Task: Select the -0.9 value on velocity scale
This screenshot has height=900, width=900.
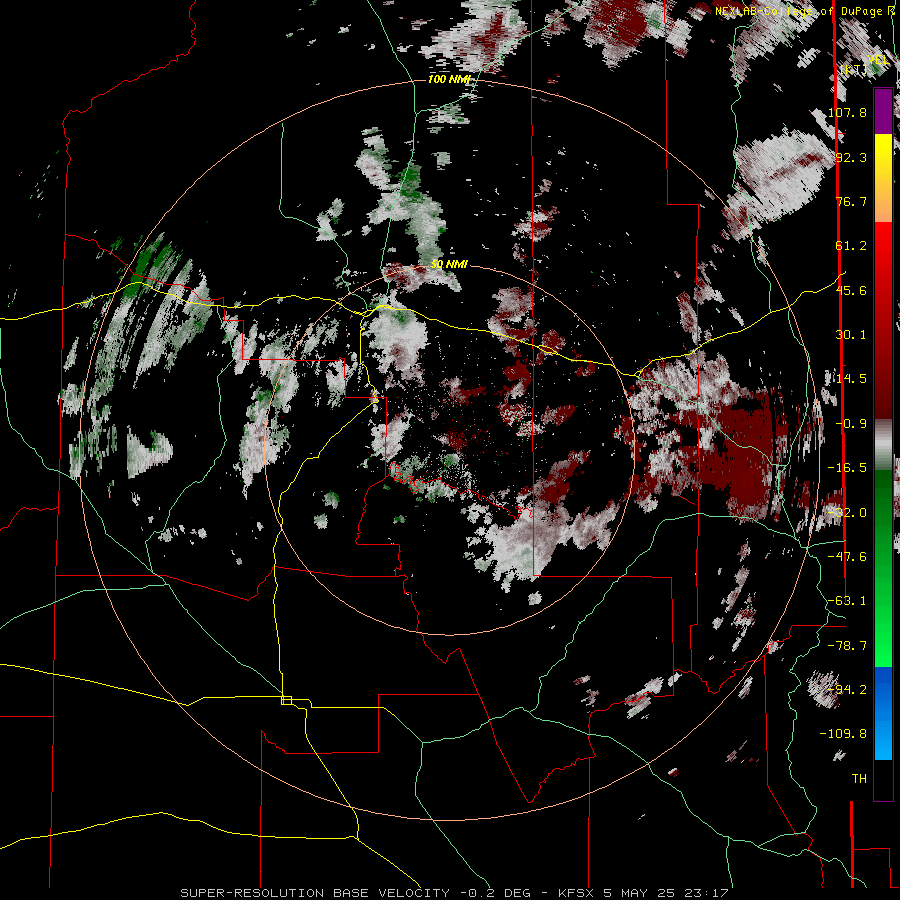Action: pos(851,424)
